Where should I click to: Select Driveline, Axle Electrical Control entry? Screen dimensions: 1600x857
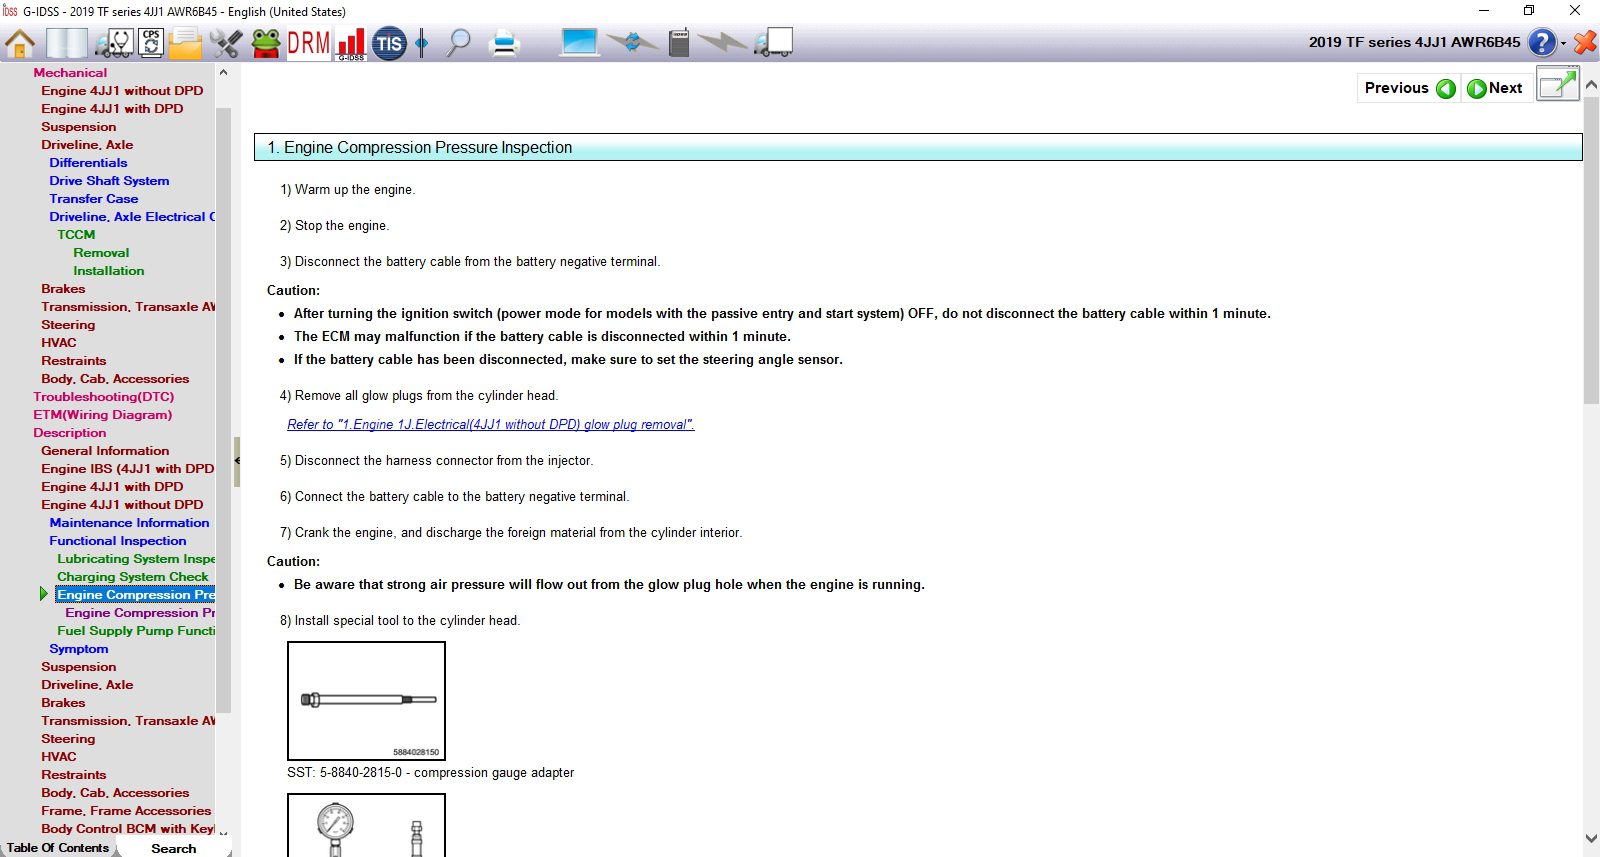[132, 216]
